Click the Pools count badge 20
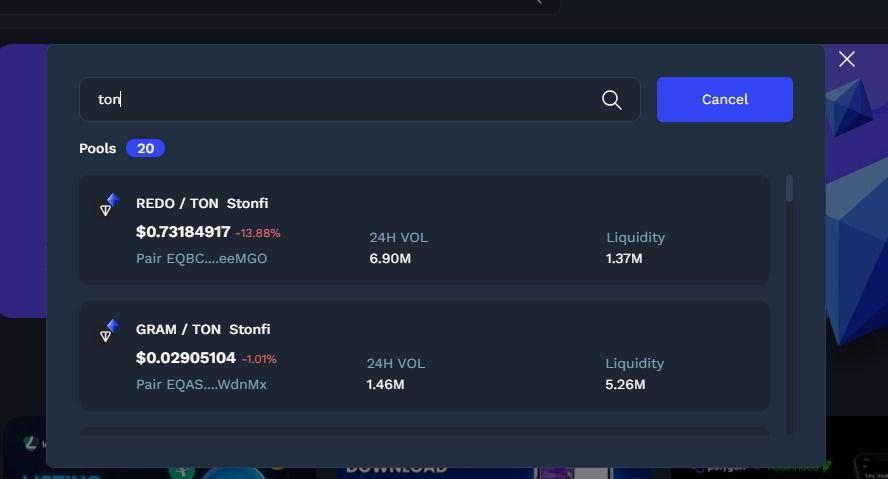888x479 pixels. (146, 148)
